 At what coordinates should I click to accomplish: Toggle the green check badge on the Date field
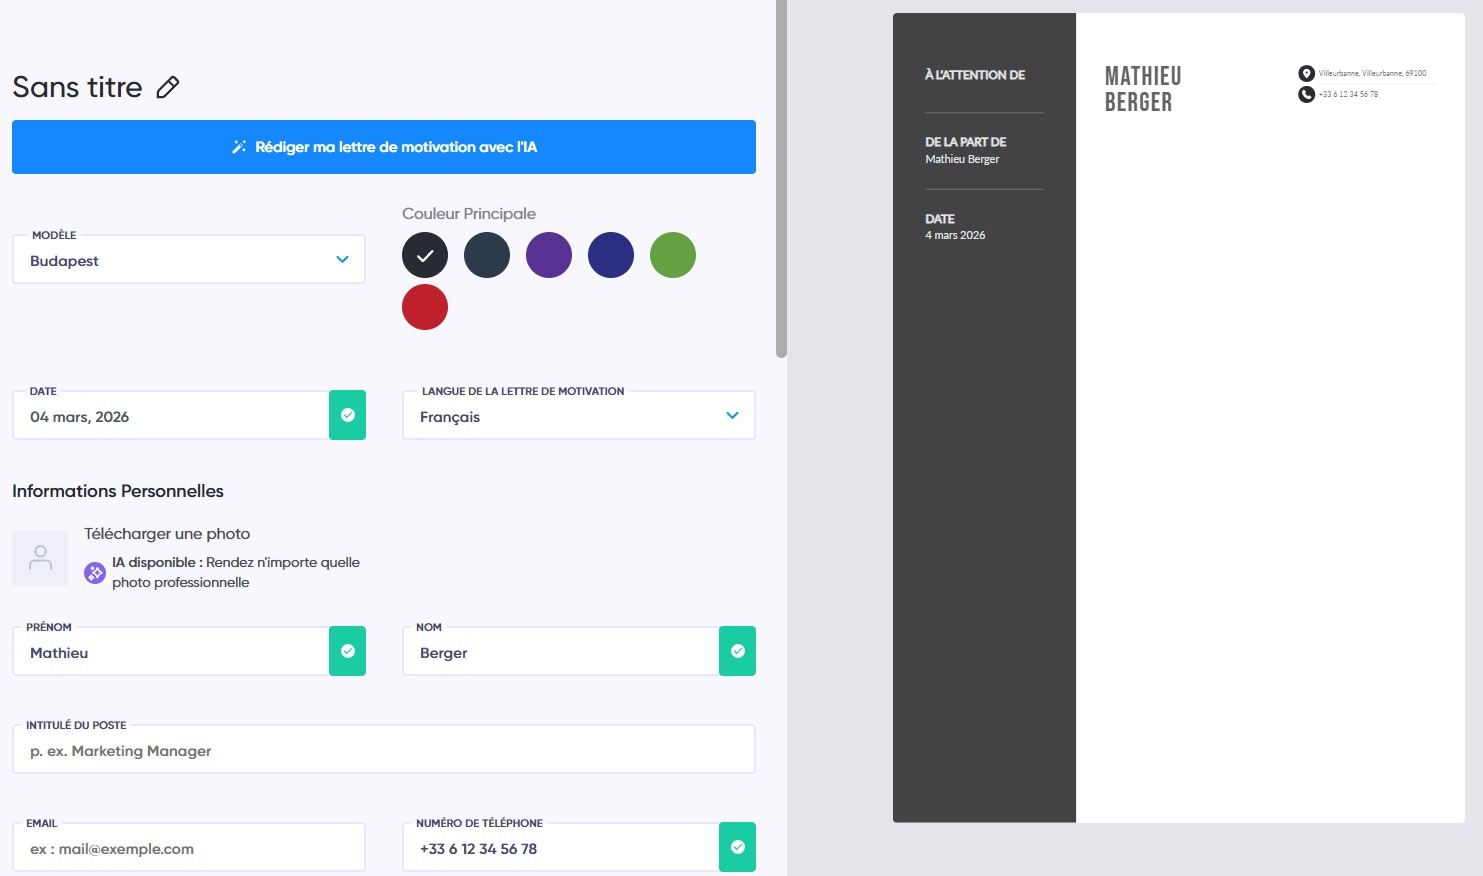click(347, 415)
